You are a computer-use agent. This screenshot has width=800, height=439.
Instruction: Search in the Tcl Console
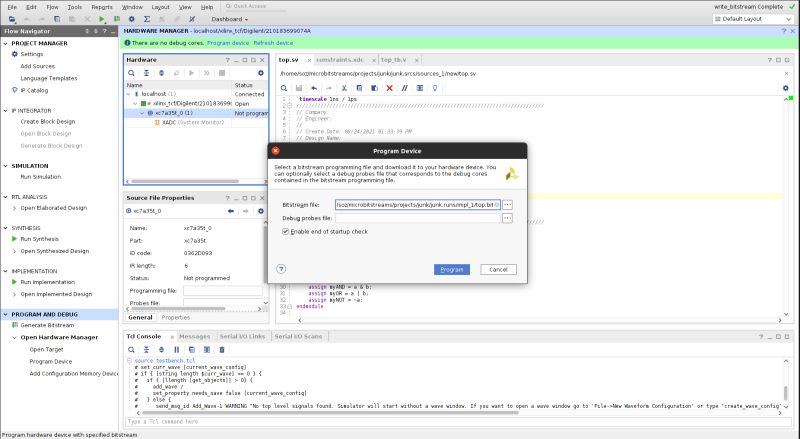(131, 350)
